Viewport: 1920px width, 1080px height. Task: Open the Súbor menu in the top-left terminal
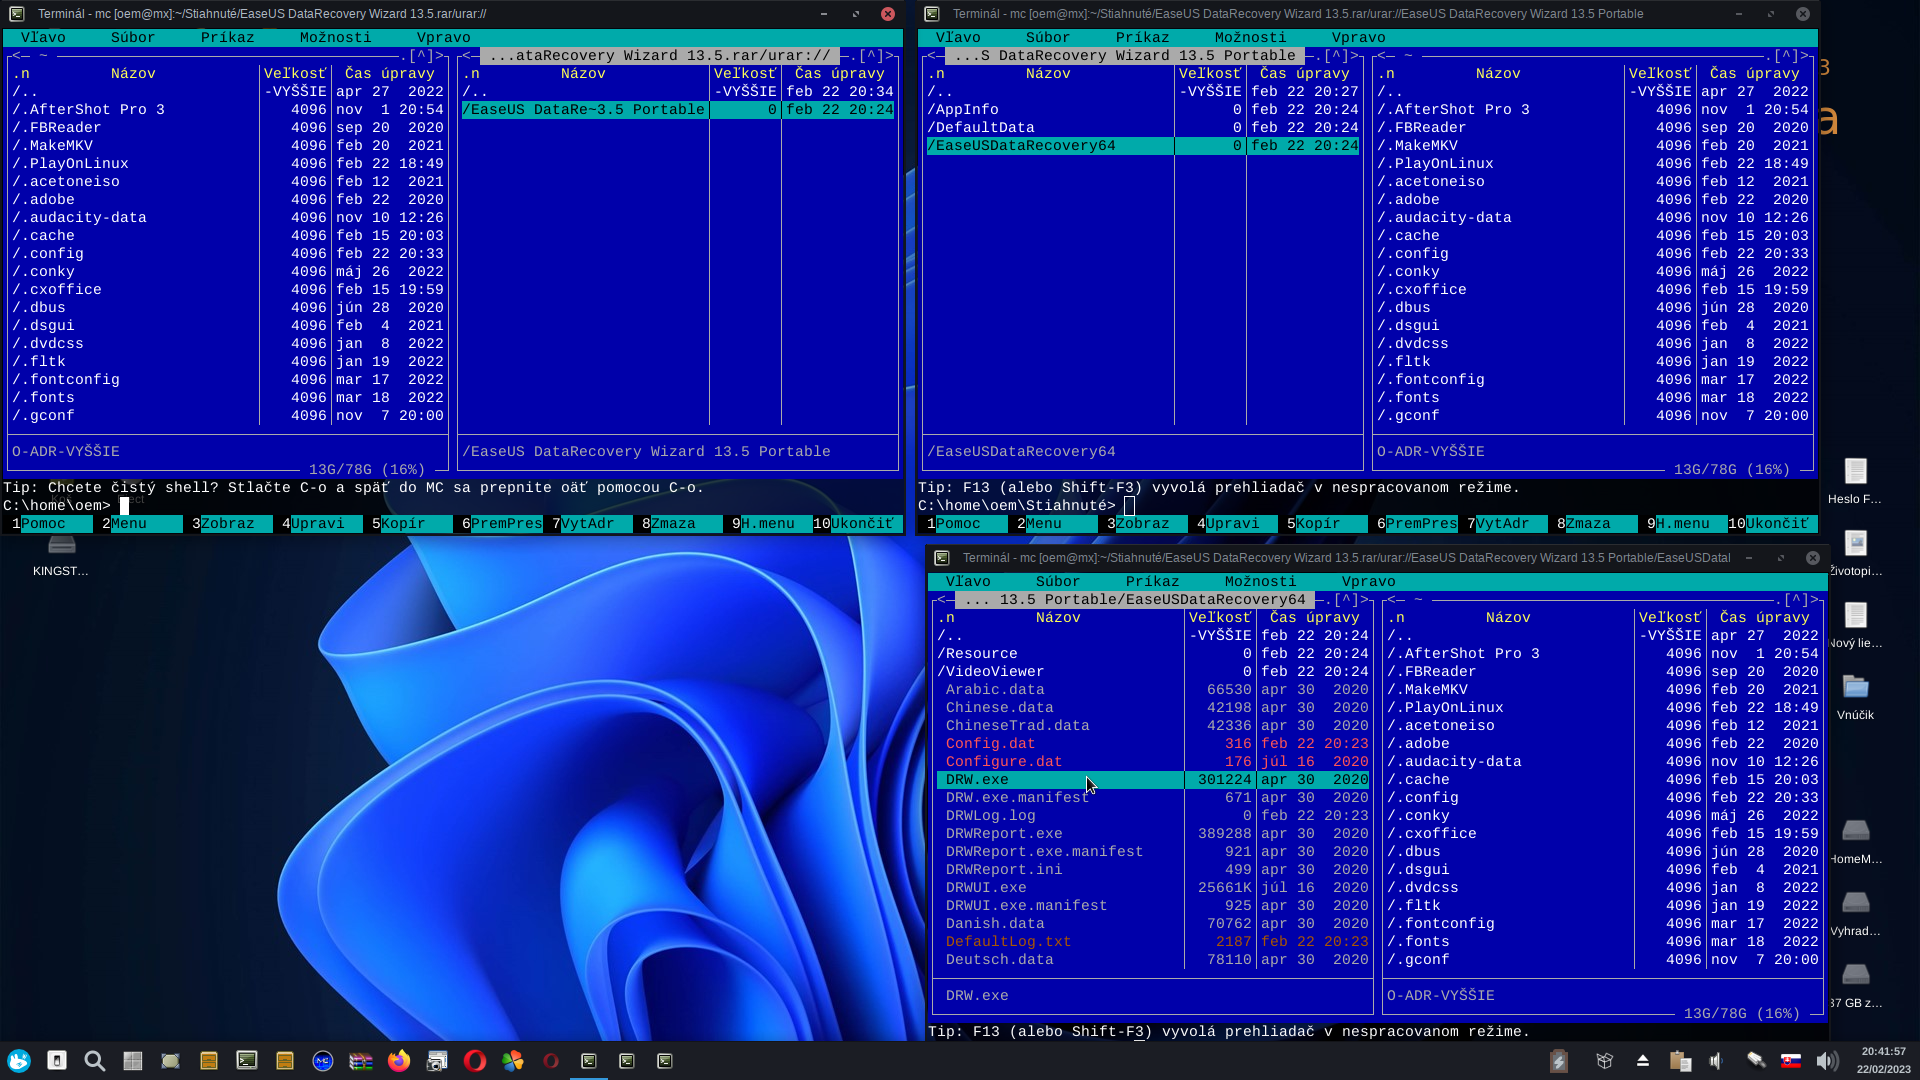132,38
